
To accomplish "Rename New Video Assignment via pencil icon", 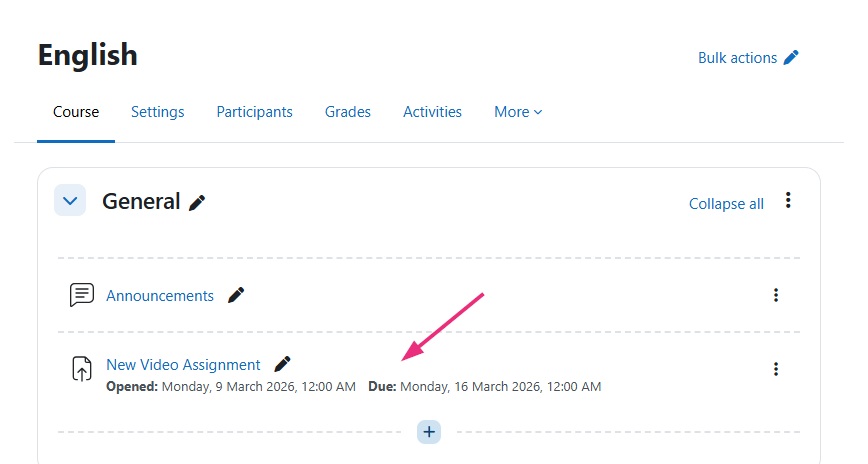I will click(282, 364).
